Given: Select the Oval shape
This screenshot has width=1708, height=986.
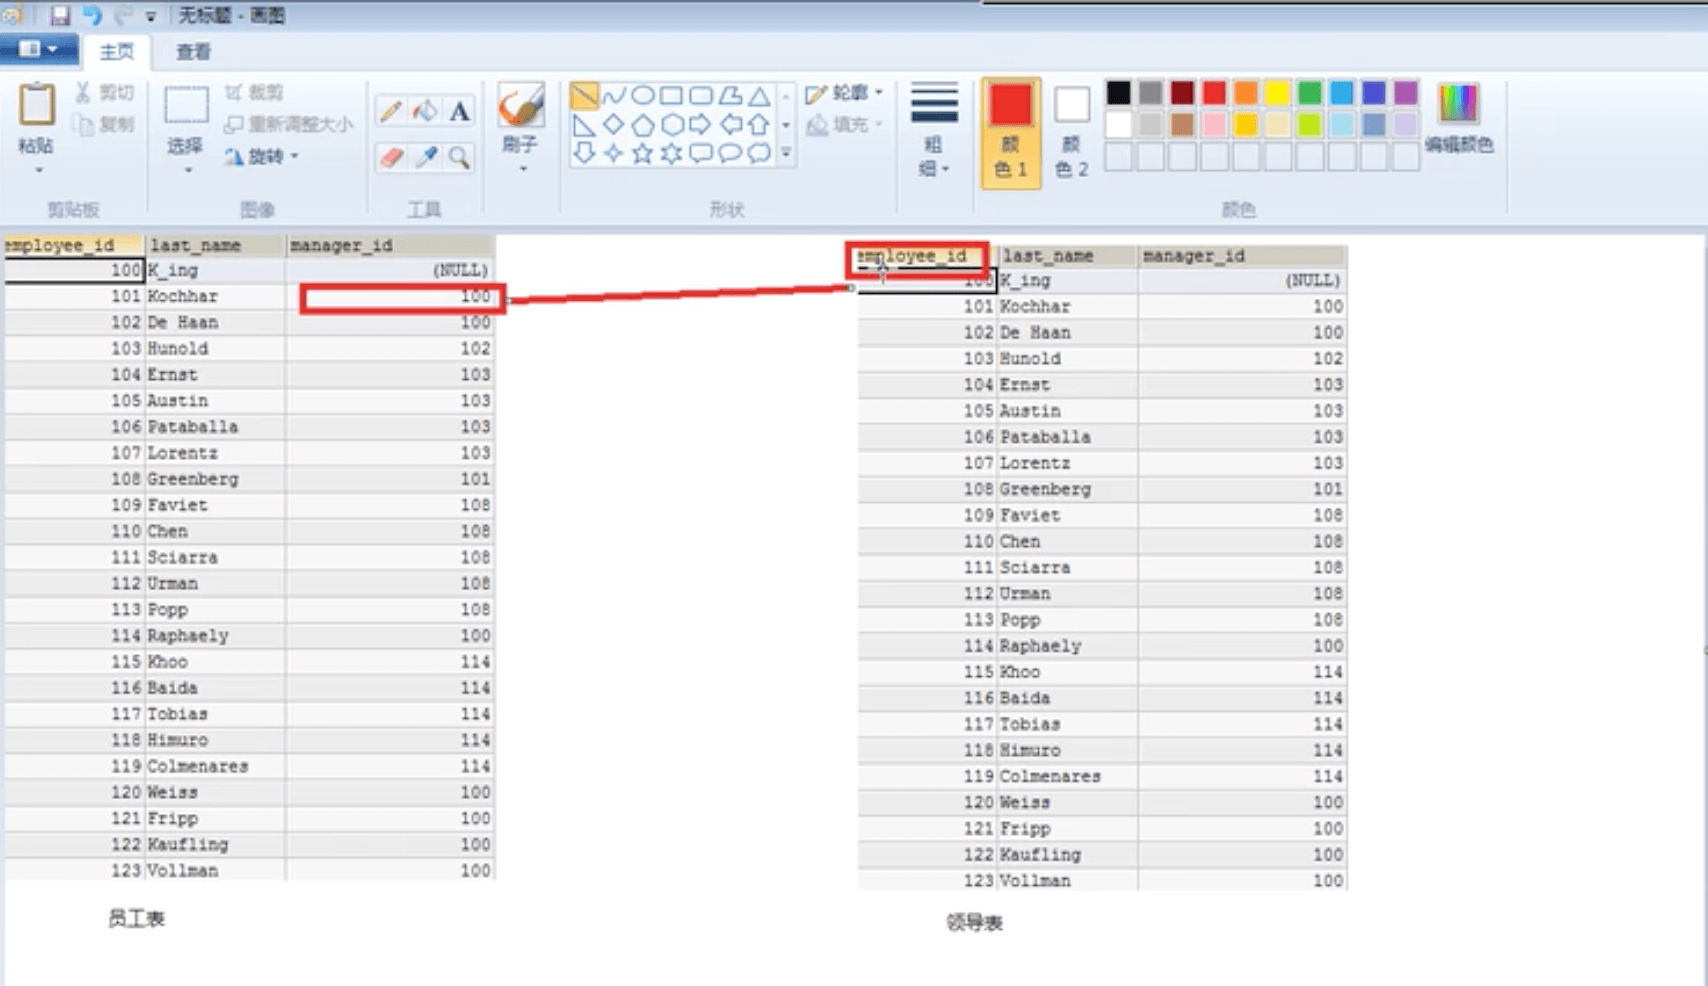Looking at the screenshot, I should tap(643, 96).
